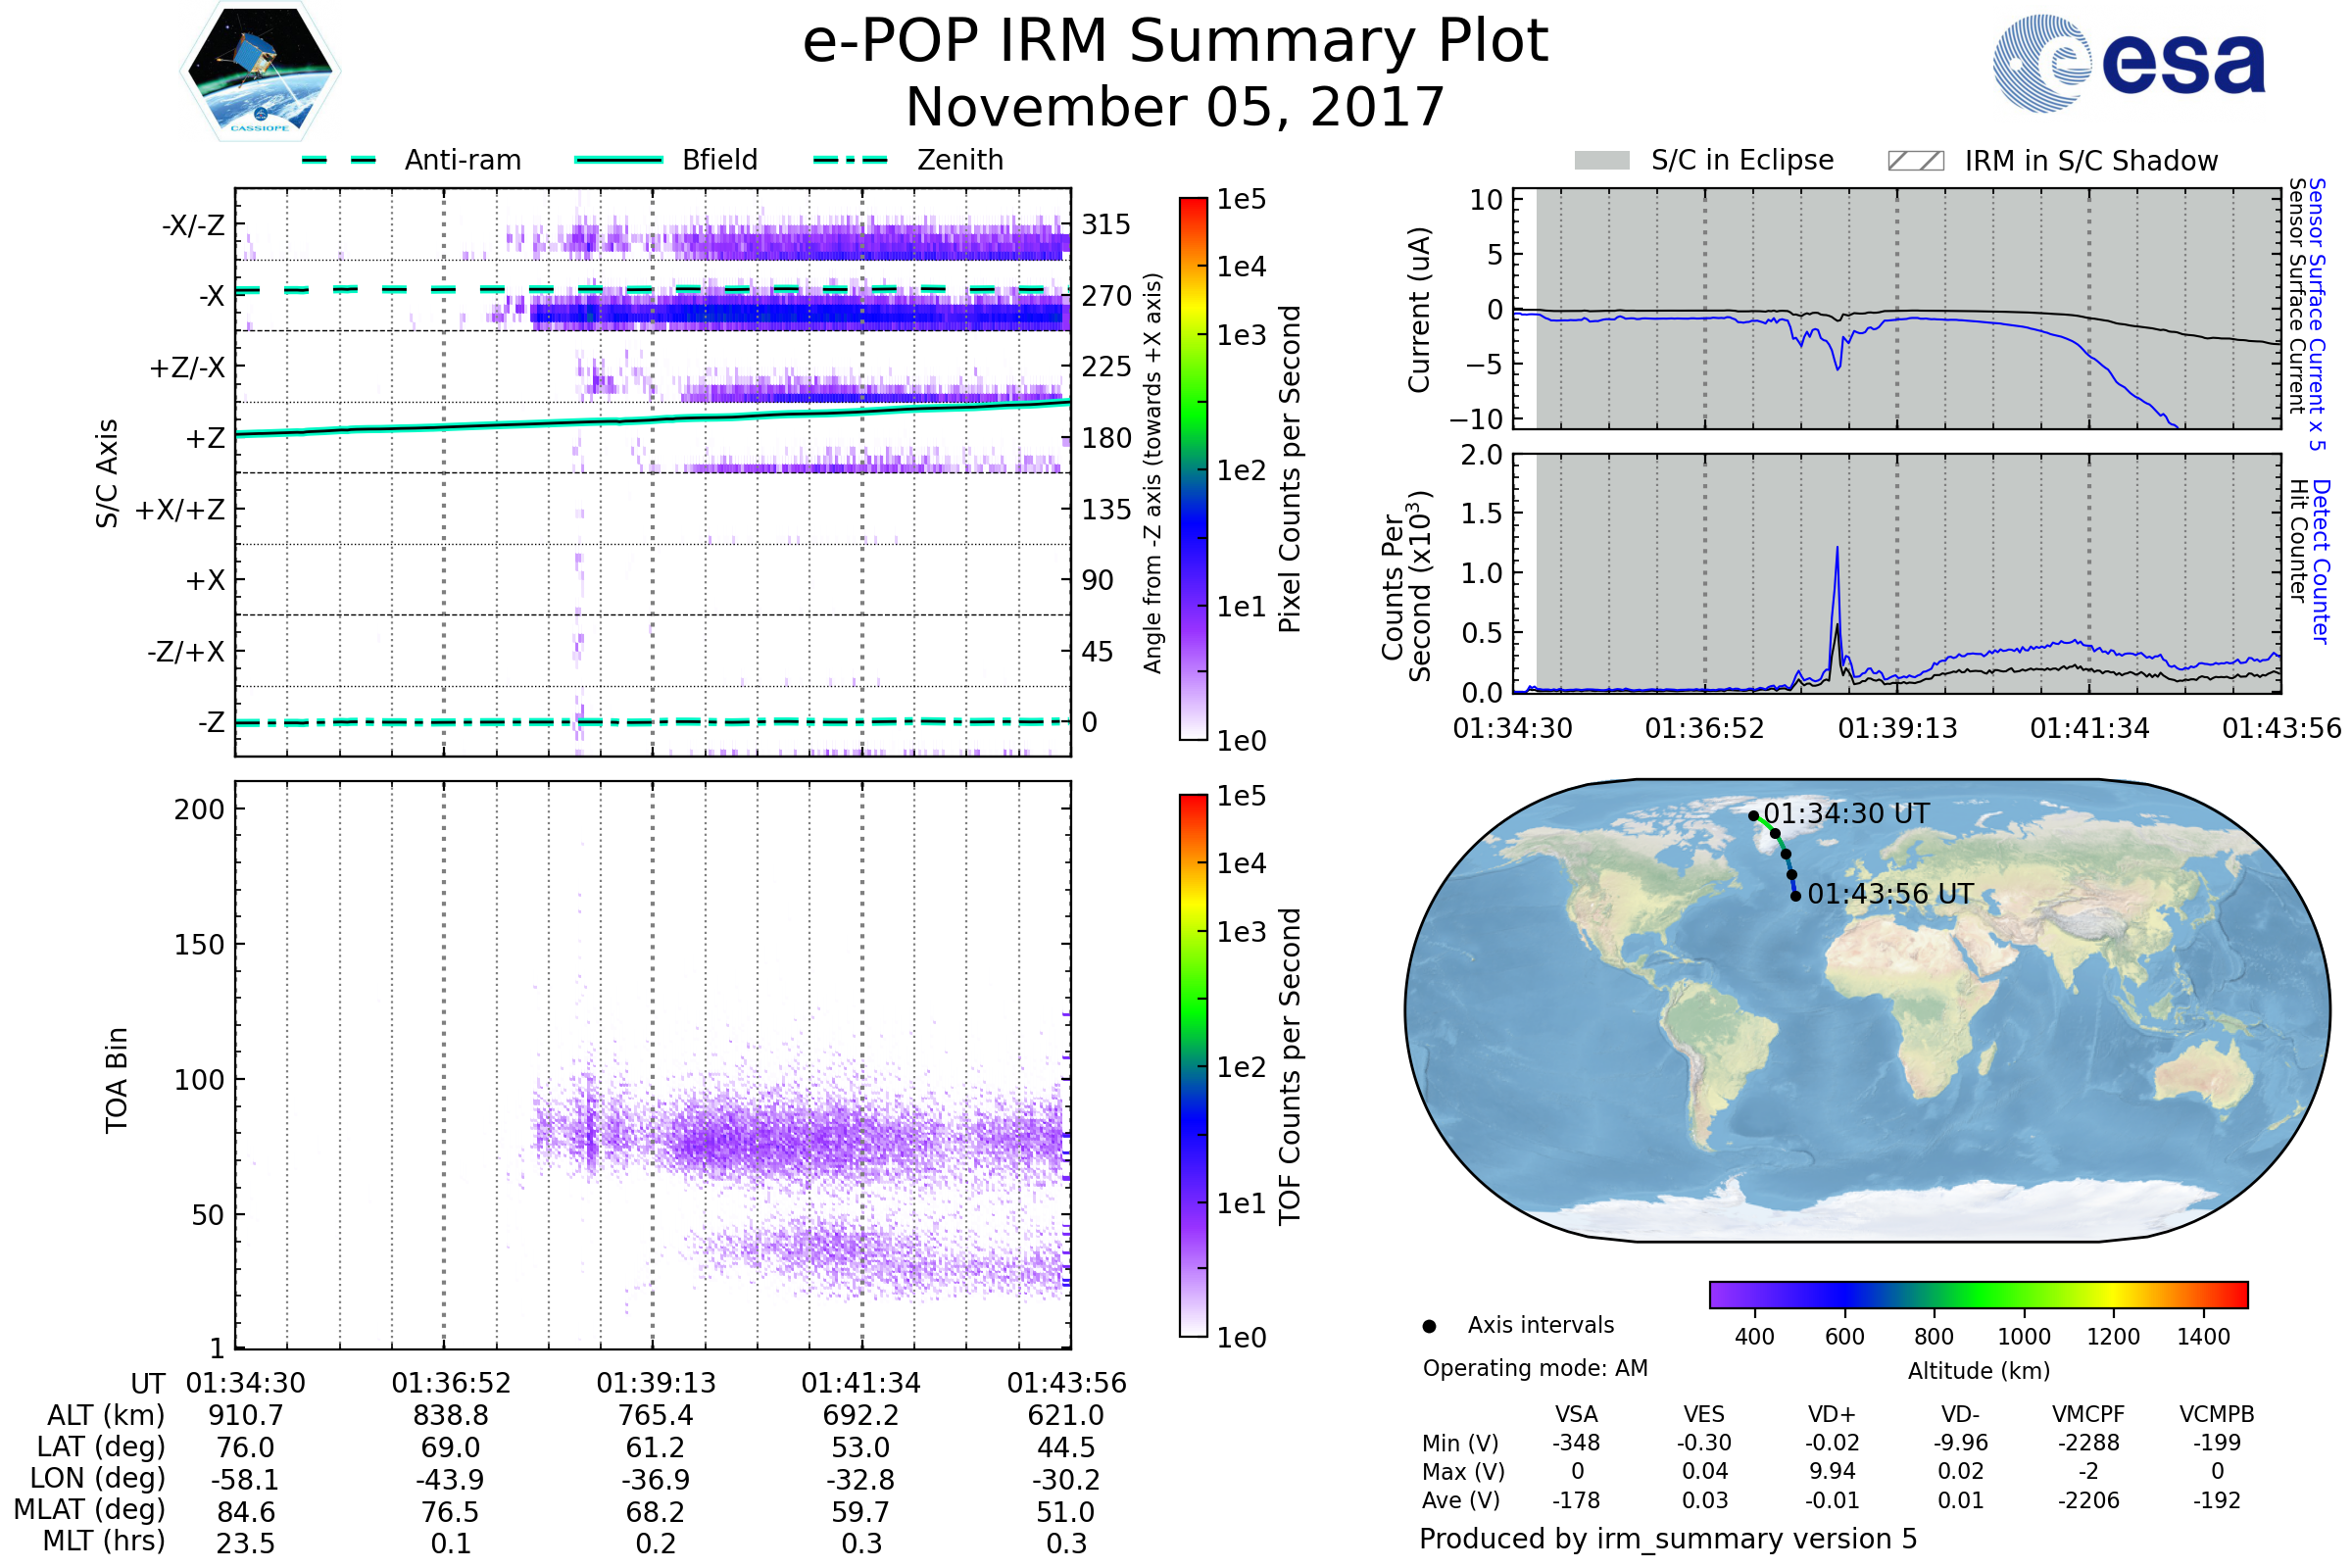Click the Sensor Surface Current x 5 label

pyautogui.click(x=2317, y=314)
